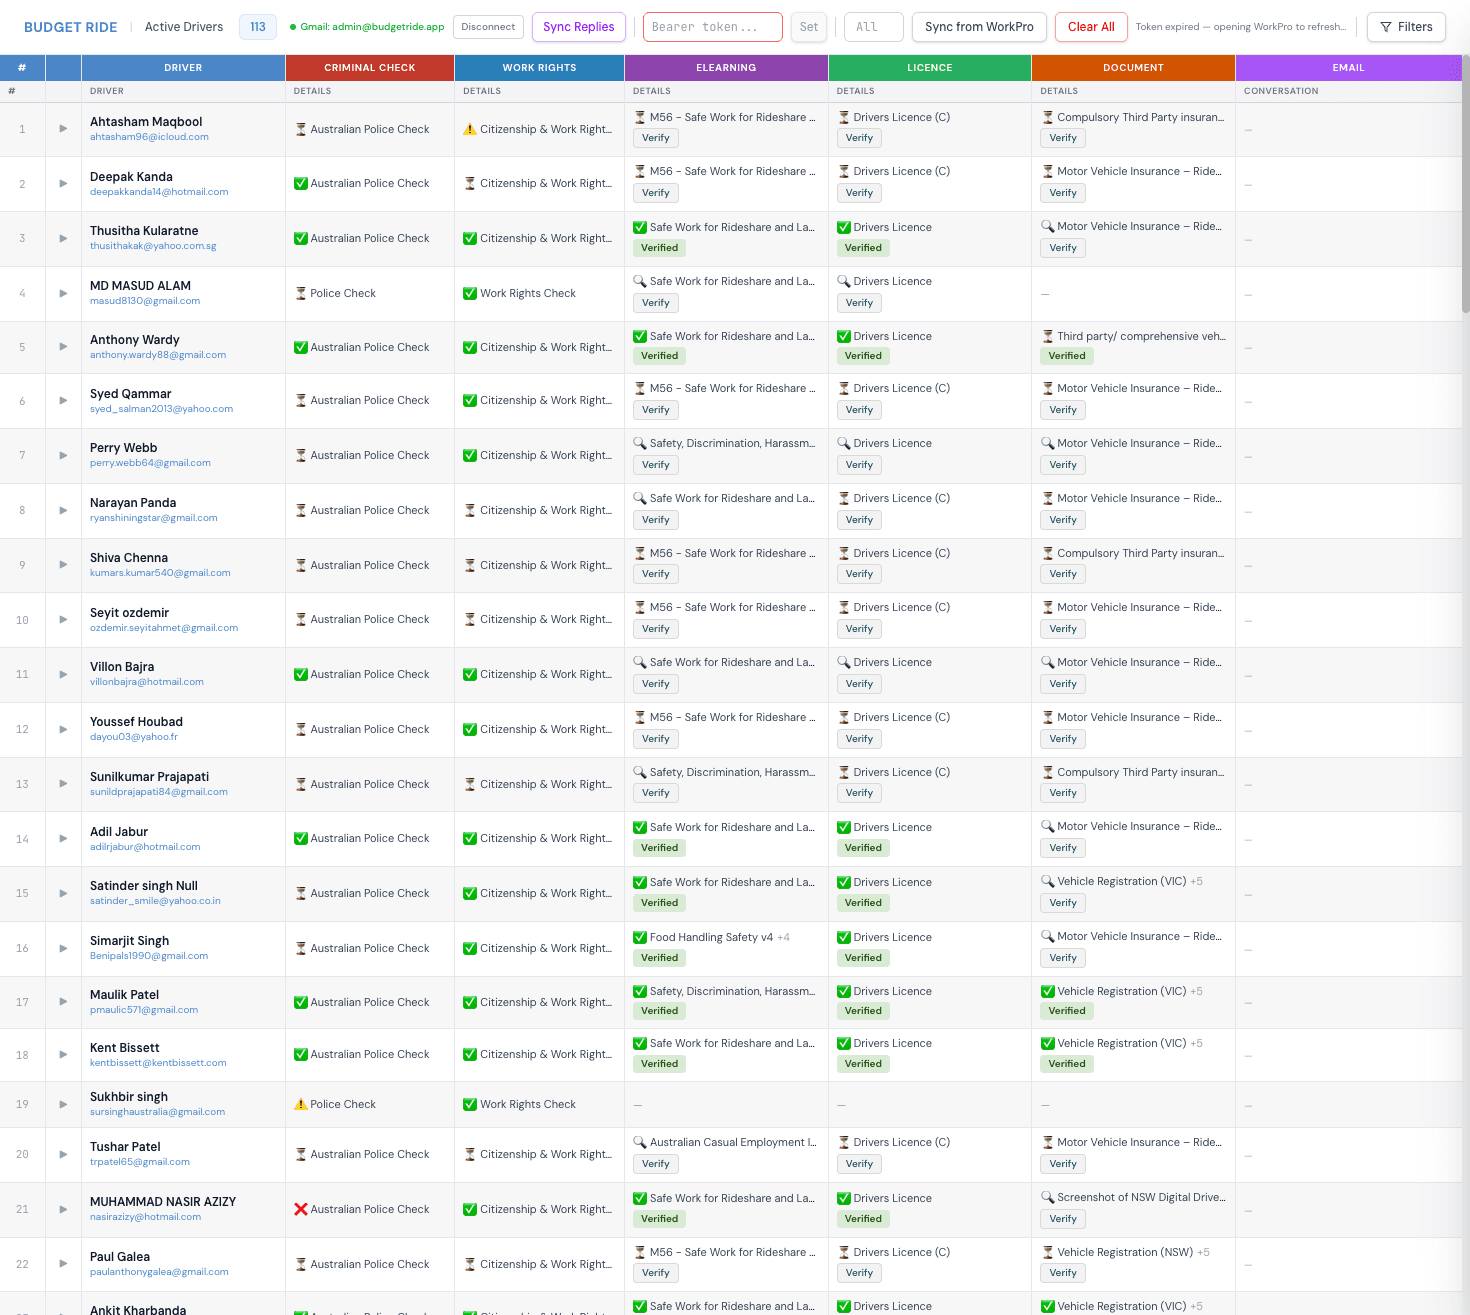The width and height of the screenshot is (1470, 1315).
Task: Select Active Drivers in the header
Action: tap(183, 27)
